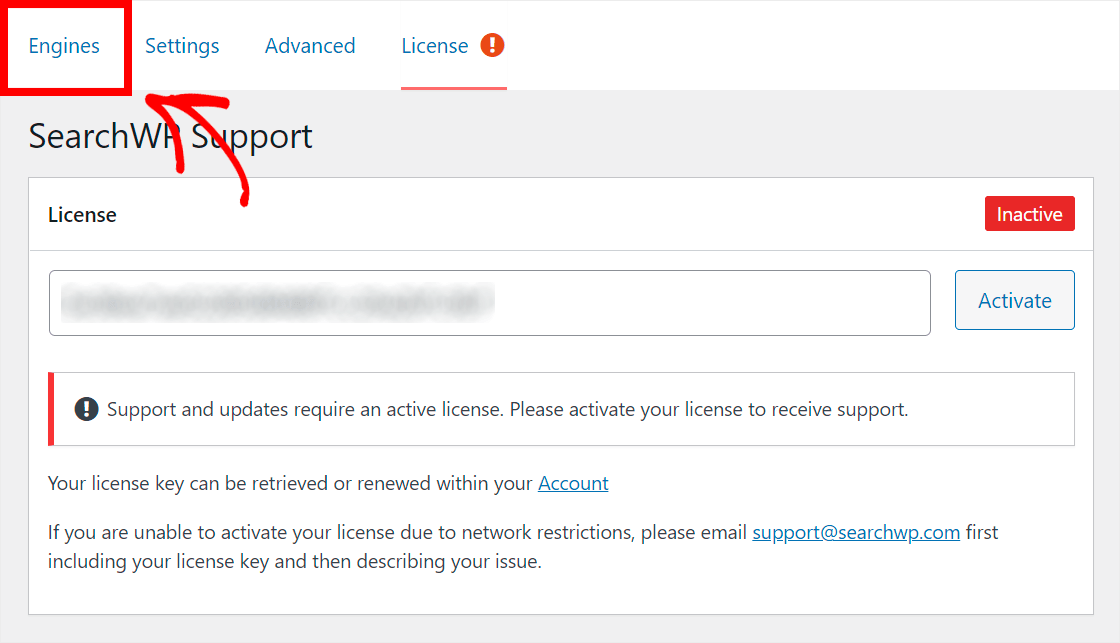This screenshot has height=643, width=1120.
Task: Click the network restrictions help paragraph
Action: coord(523,547)
